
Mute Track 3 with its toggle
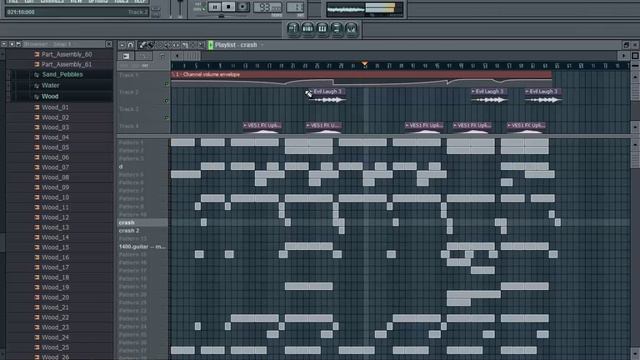[166, 118]
